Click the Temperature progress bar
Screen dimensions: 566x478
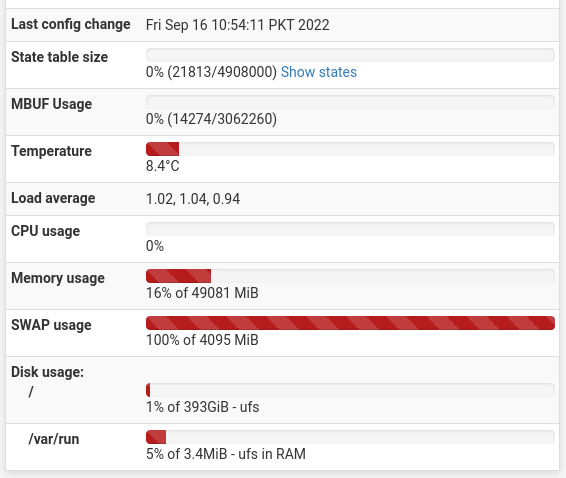(x=350, y=149)
